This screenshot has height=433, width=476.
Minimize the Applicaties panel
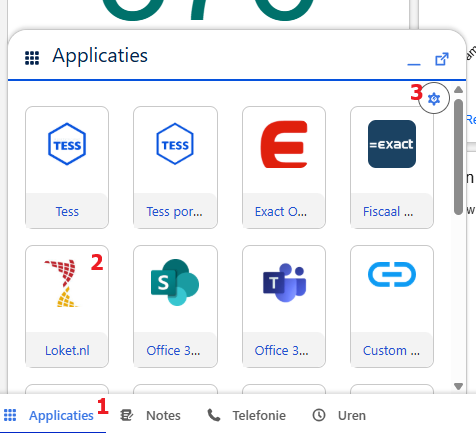(414, 64)
